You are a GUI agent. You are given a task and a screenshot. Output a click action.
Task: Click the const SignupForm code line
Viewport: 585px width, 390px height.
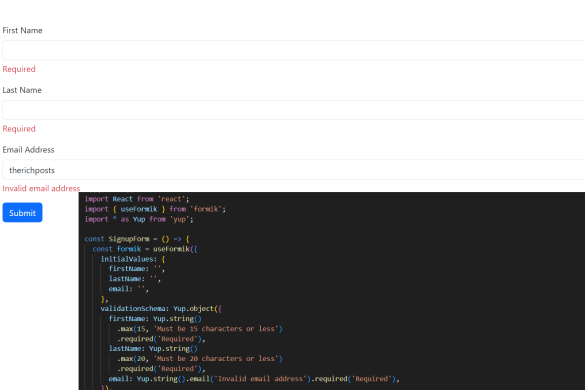point(137,239)
